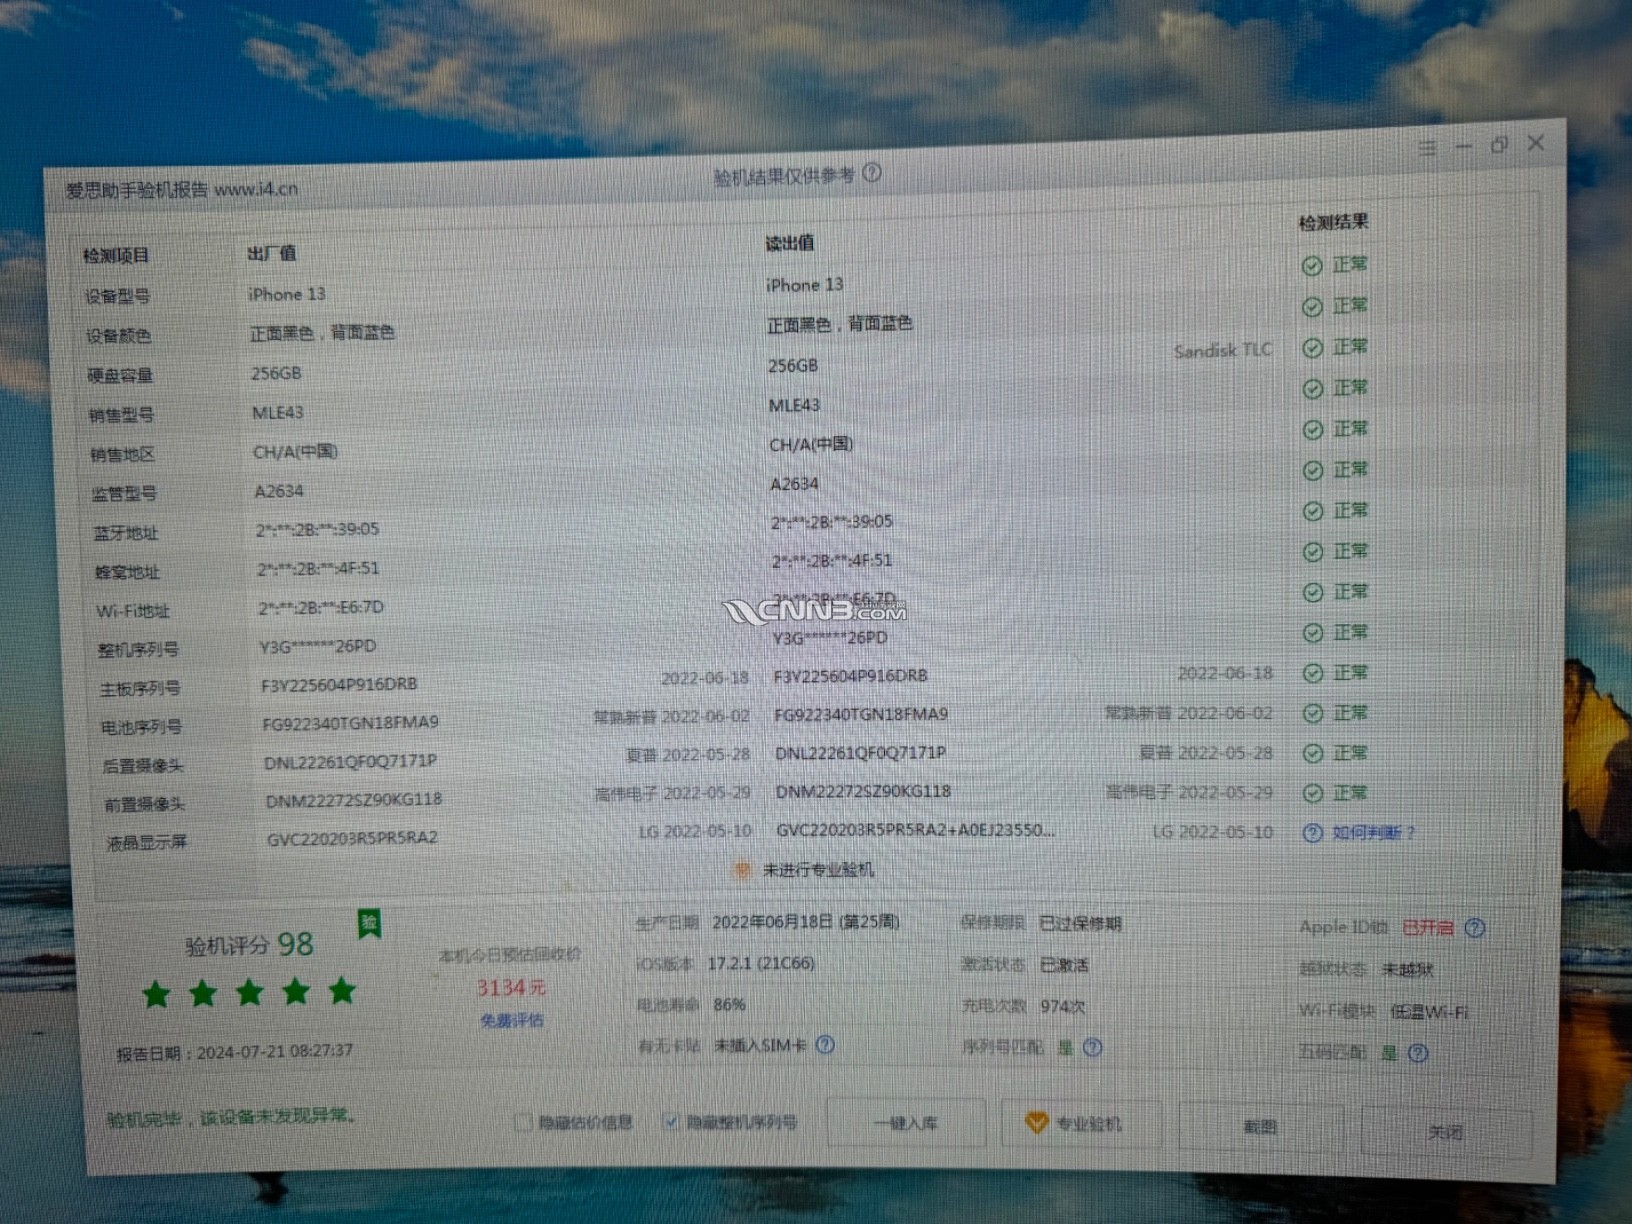Screen dimensions: 1632x1224
Task: Click title 爱思助手验机报告 www.i4.cn
Action: (181, 189)
